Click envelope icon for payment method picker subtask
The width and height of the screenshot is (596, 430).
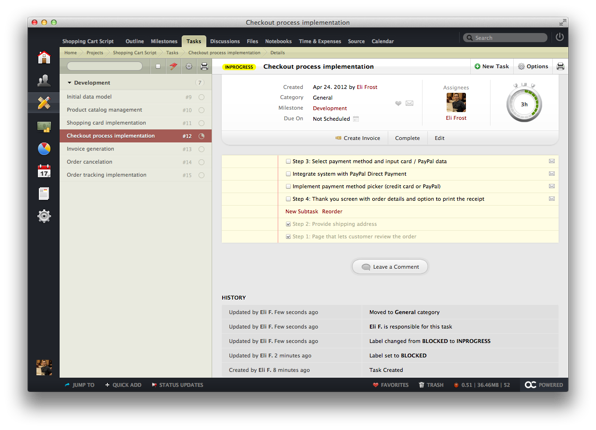[x=552, y=186]
